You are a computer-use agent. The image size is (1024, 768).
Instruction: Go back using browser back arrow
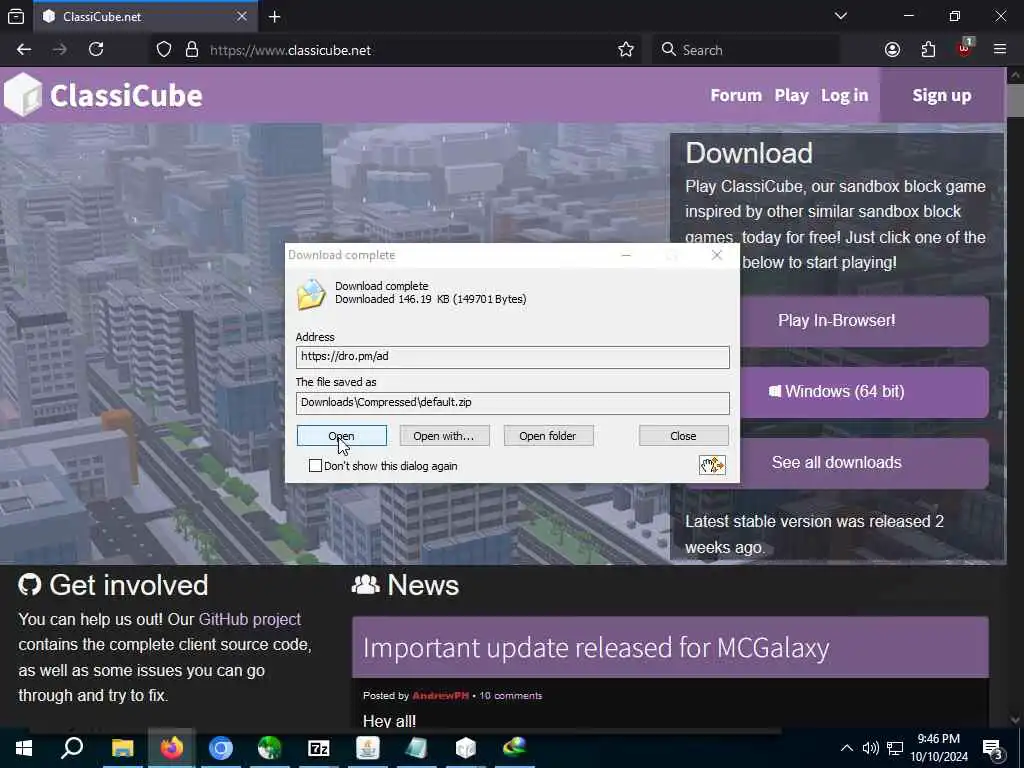click(x=24, y=50)
